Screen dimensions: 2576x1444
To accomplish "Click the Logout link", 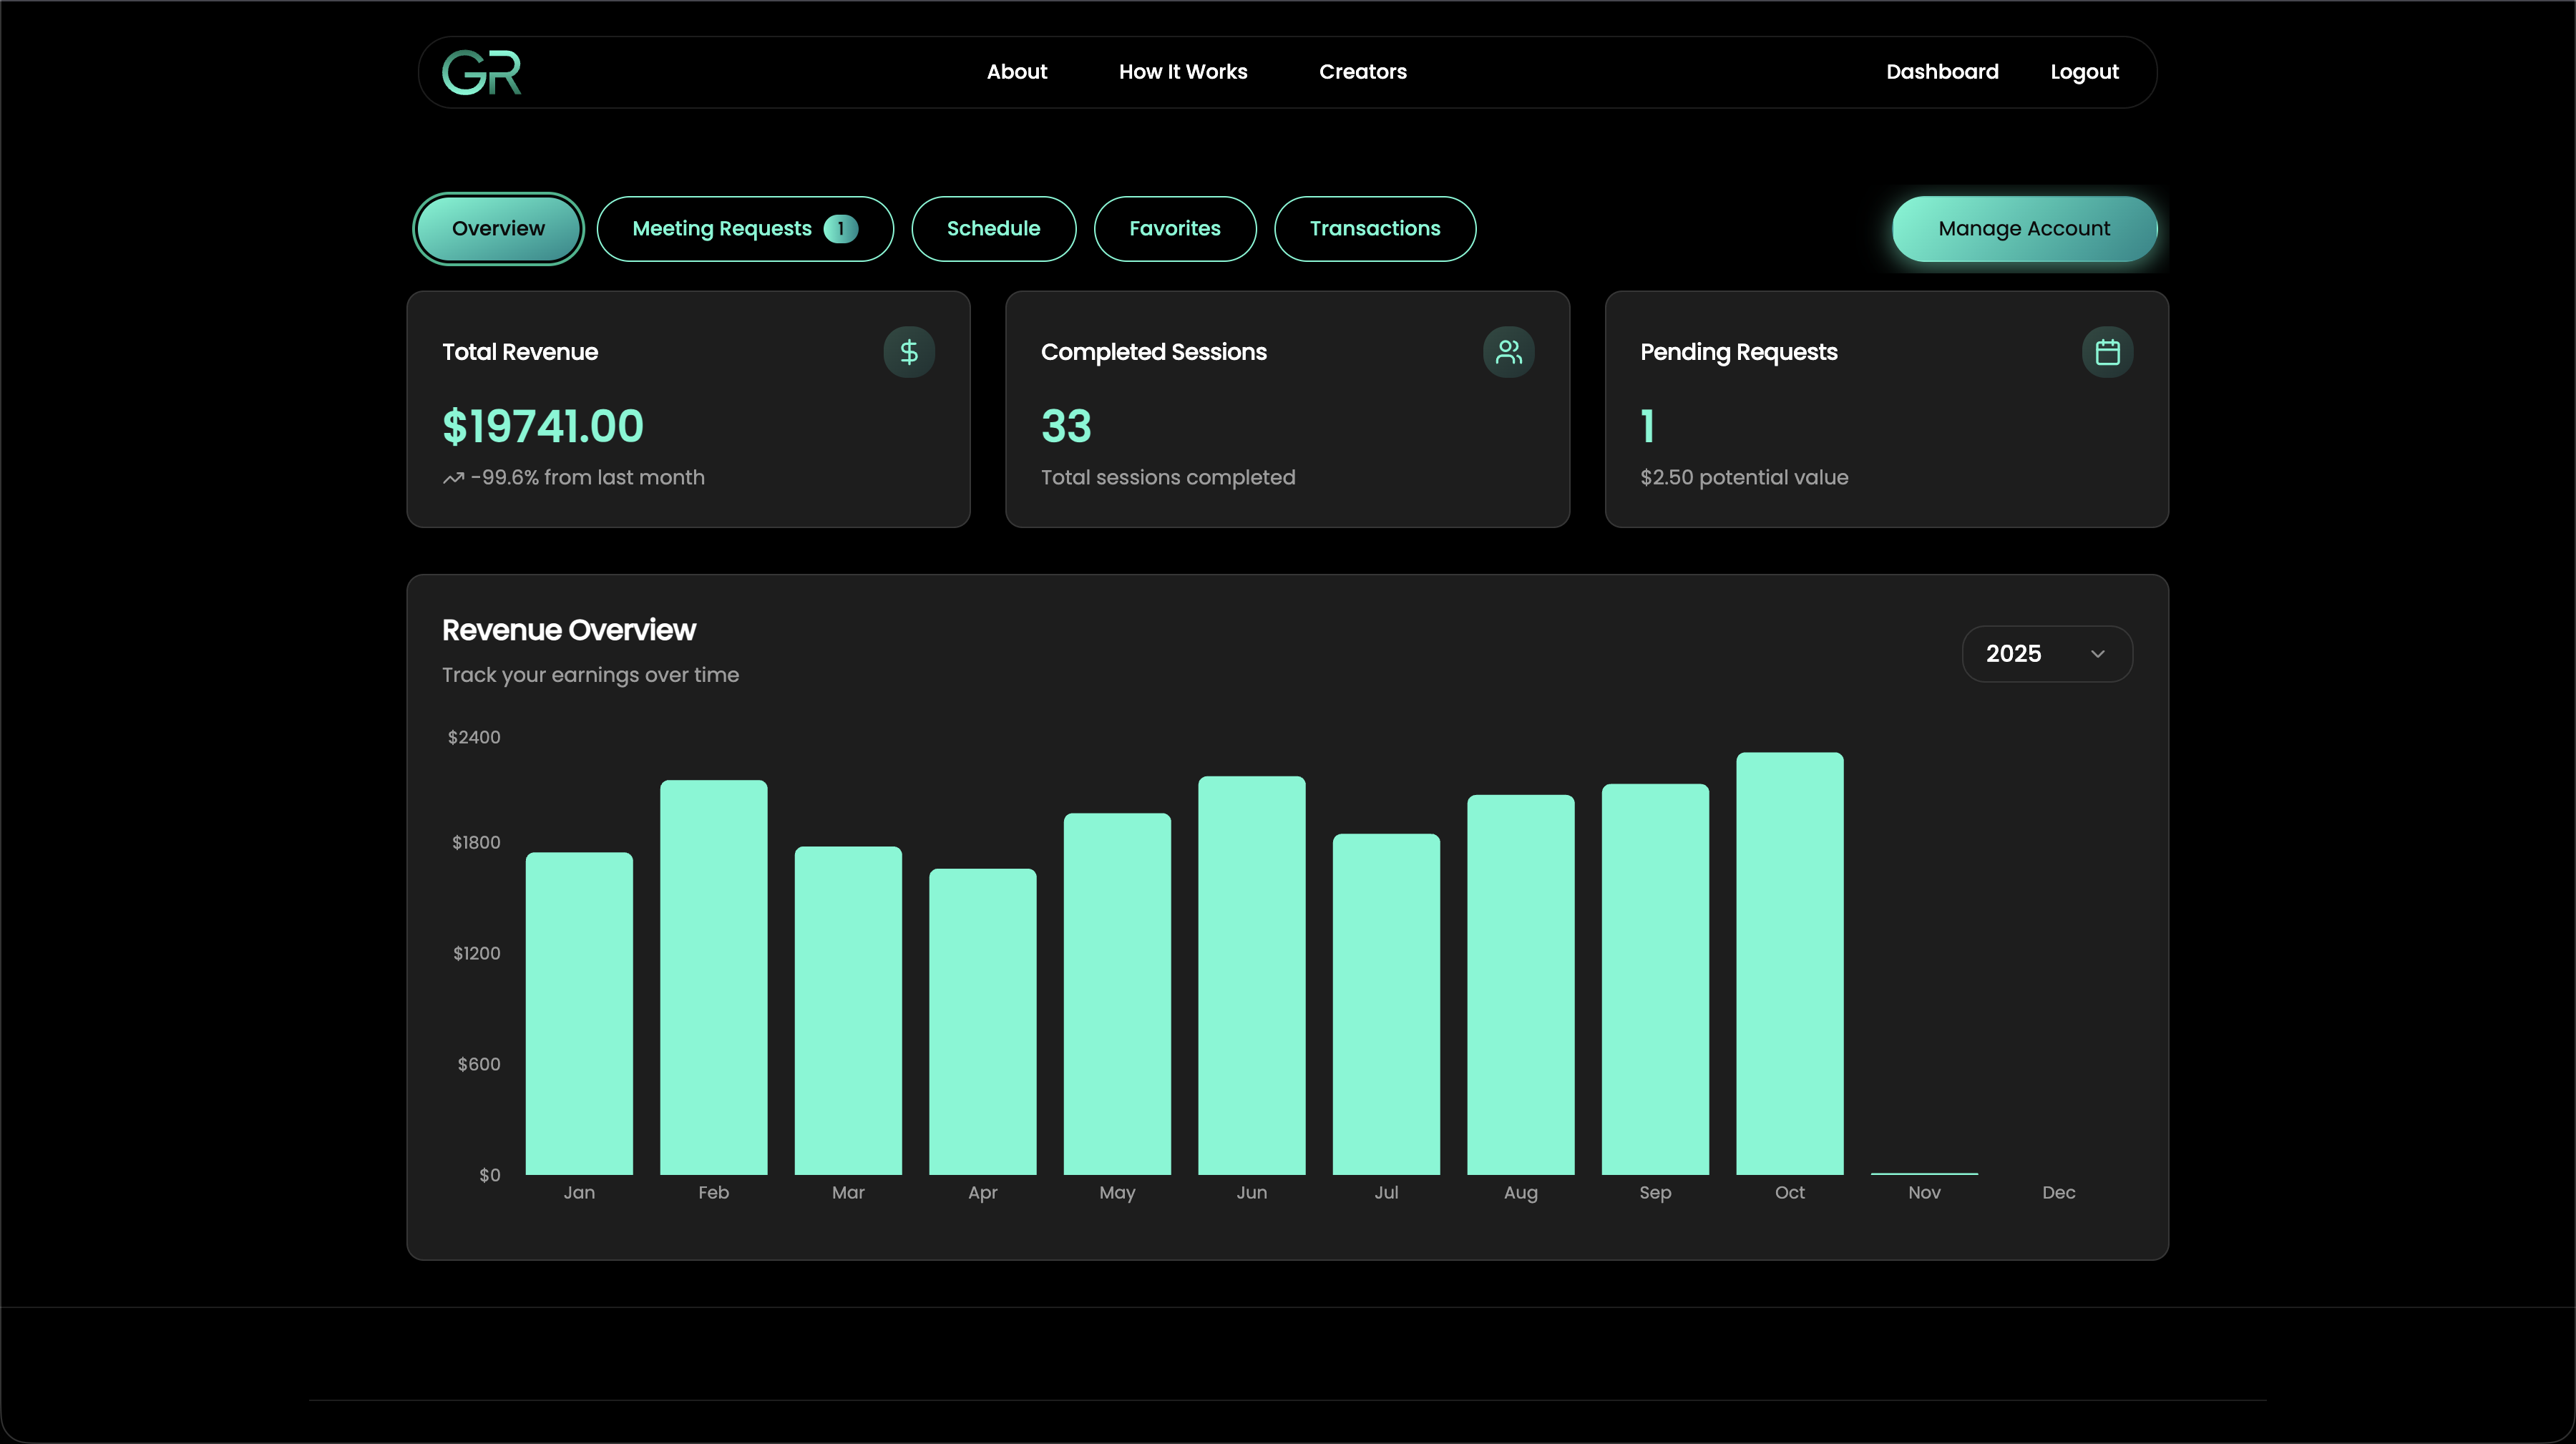I will point(2084,71).
